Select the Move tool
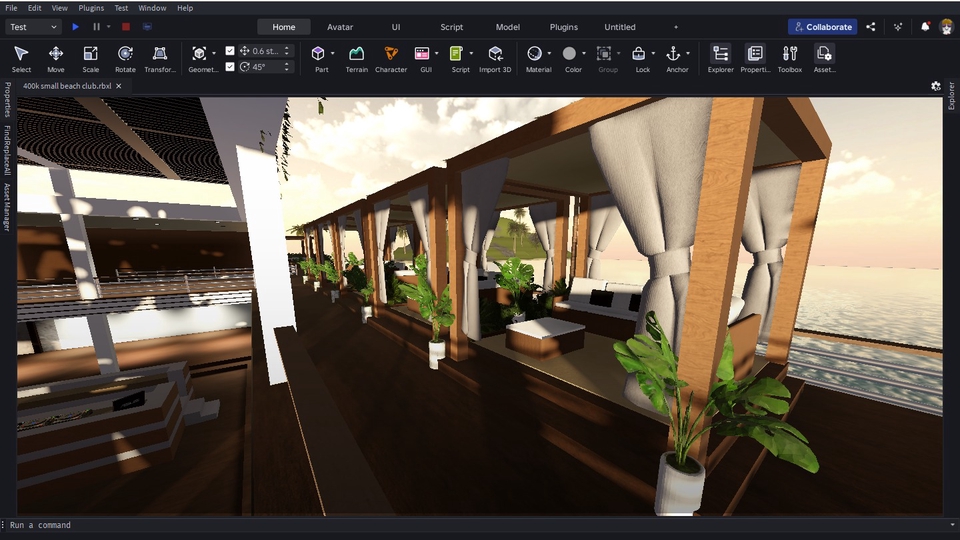This screenshot has width=960, height=540. (56, 58)
